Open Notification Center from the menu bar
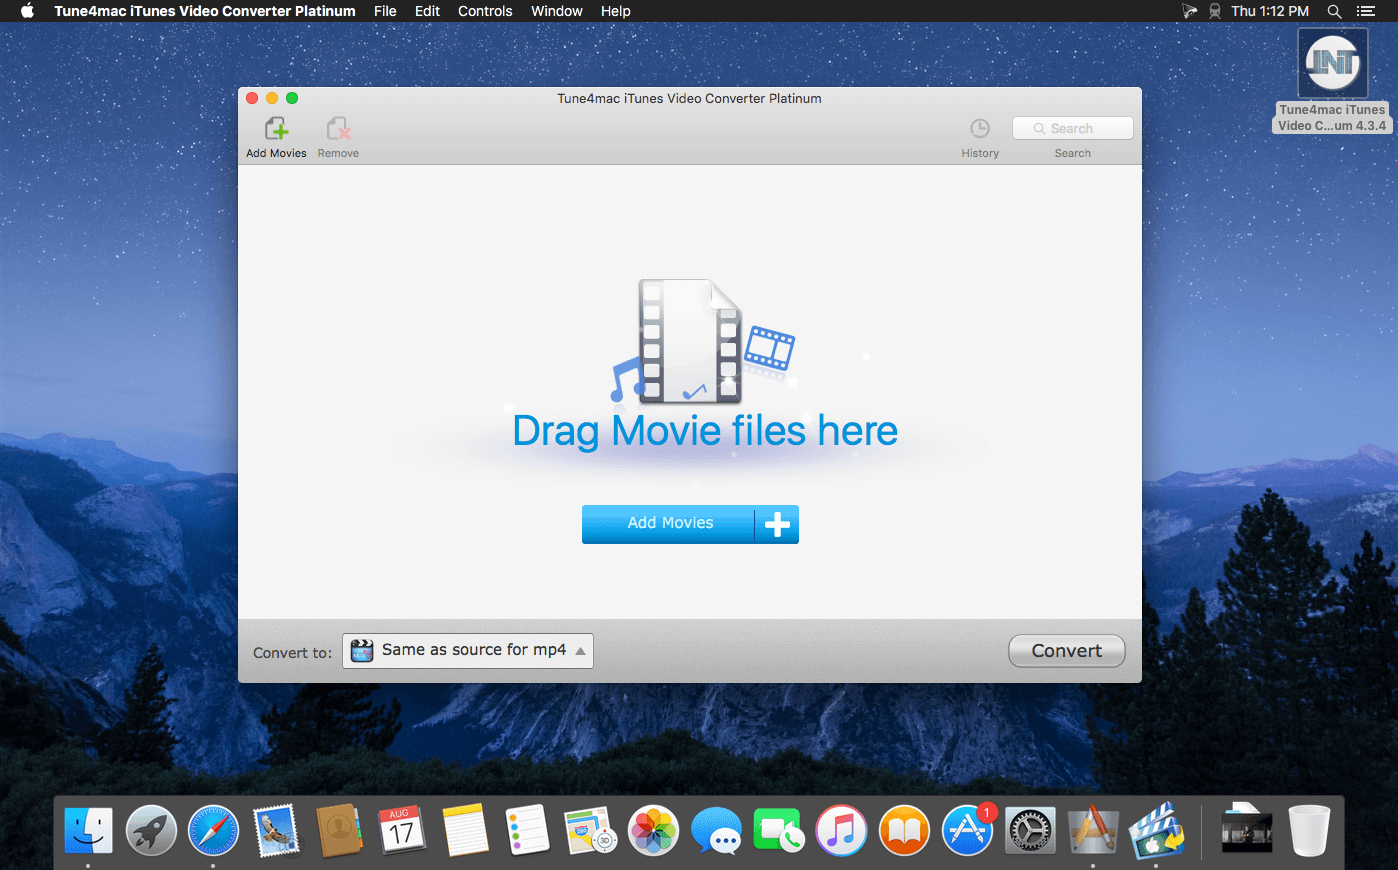 (1366, 11)
